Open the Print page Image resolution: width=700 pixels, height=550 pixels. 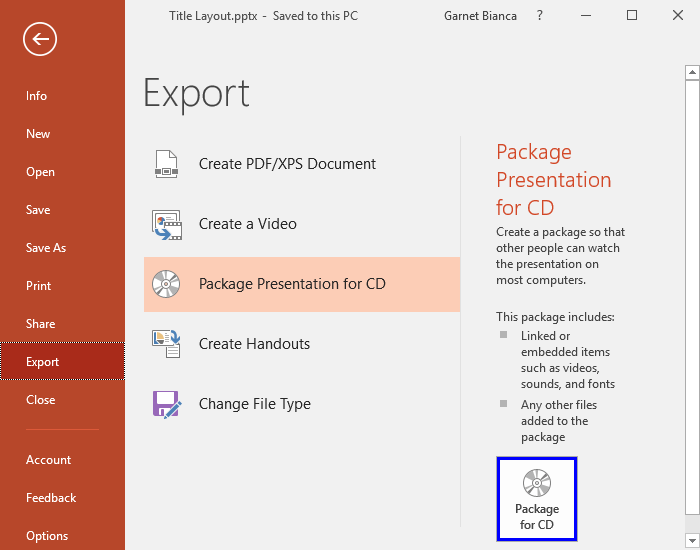(x=38, y=286)
